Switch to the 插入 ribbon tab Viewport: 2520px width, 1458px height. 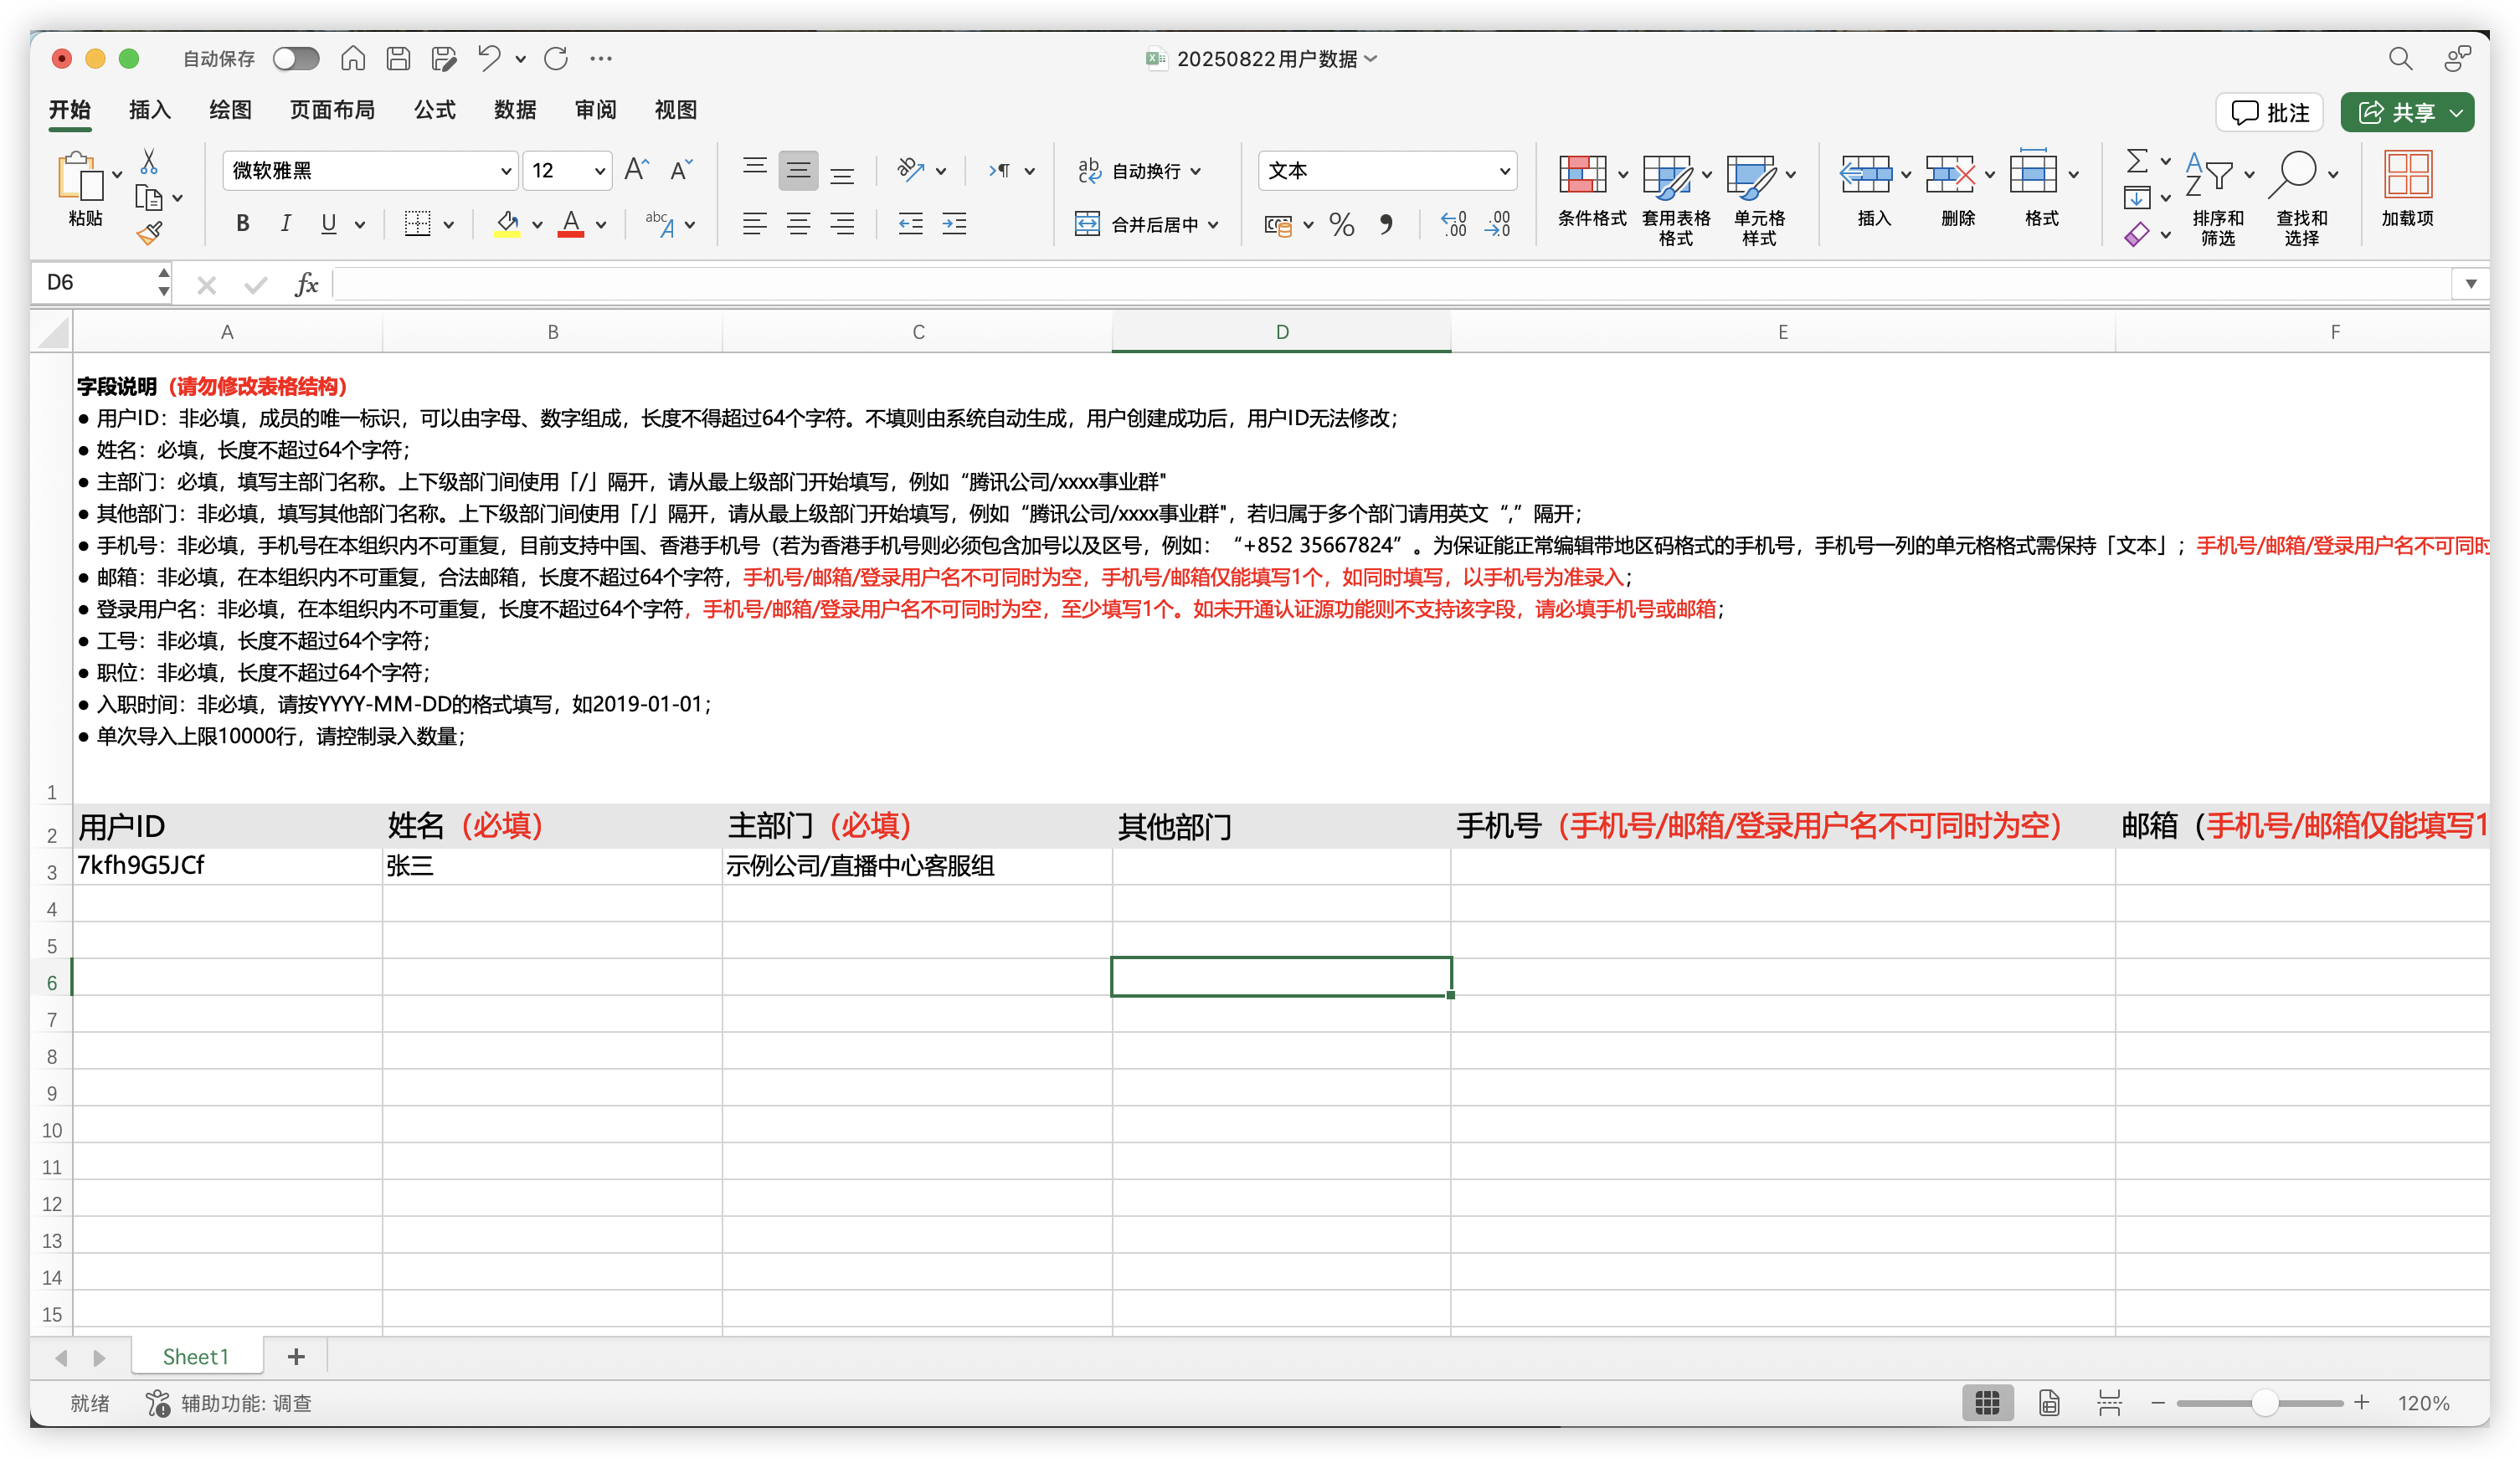click(150, 110)
